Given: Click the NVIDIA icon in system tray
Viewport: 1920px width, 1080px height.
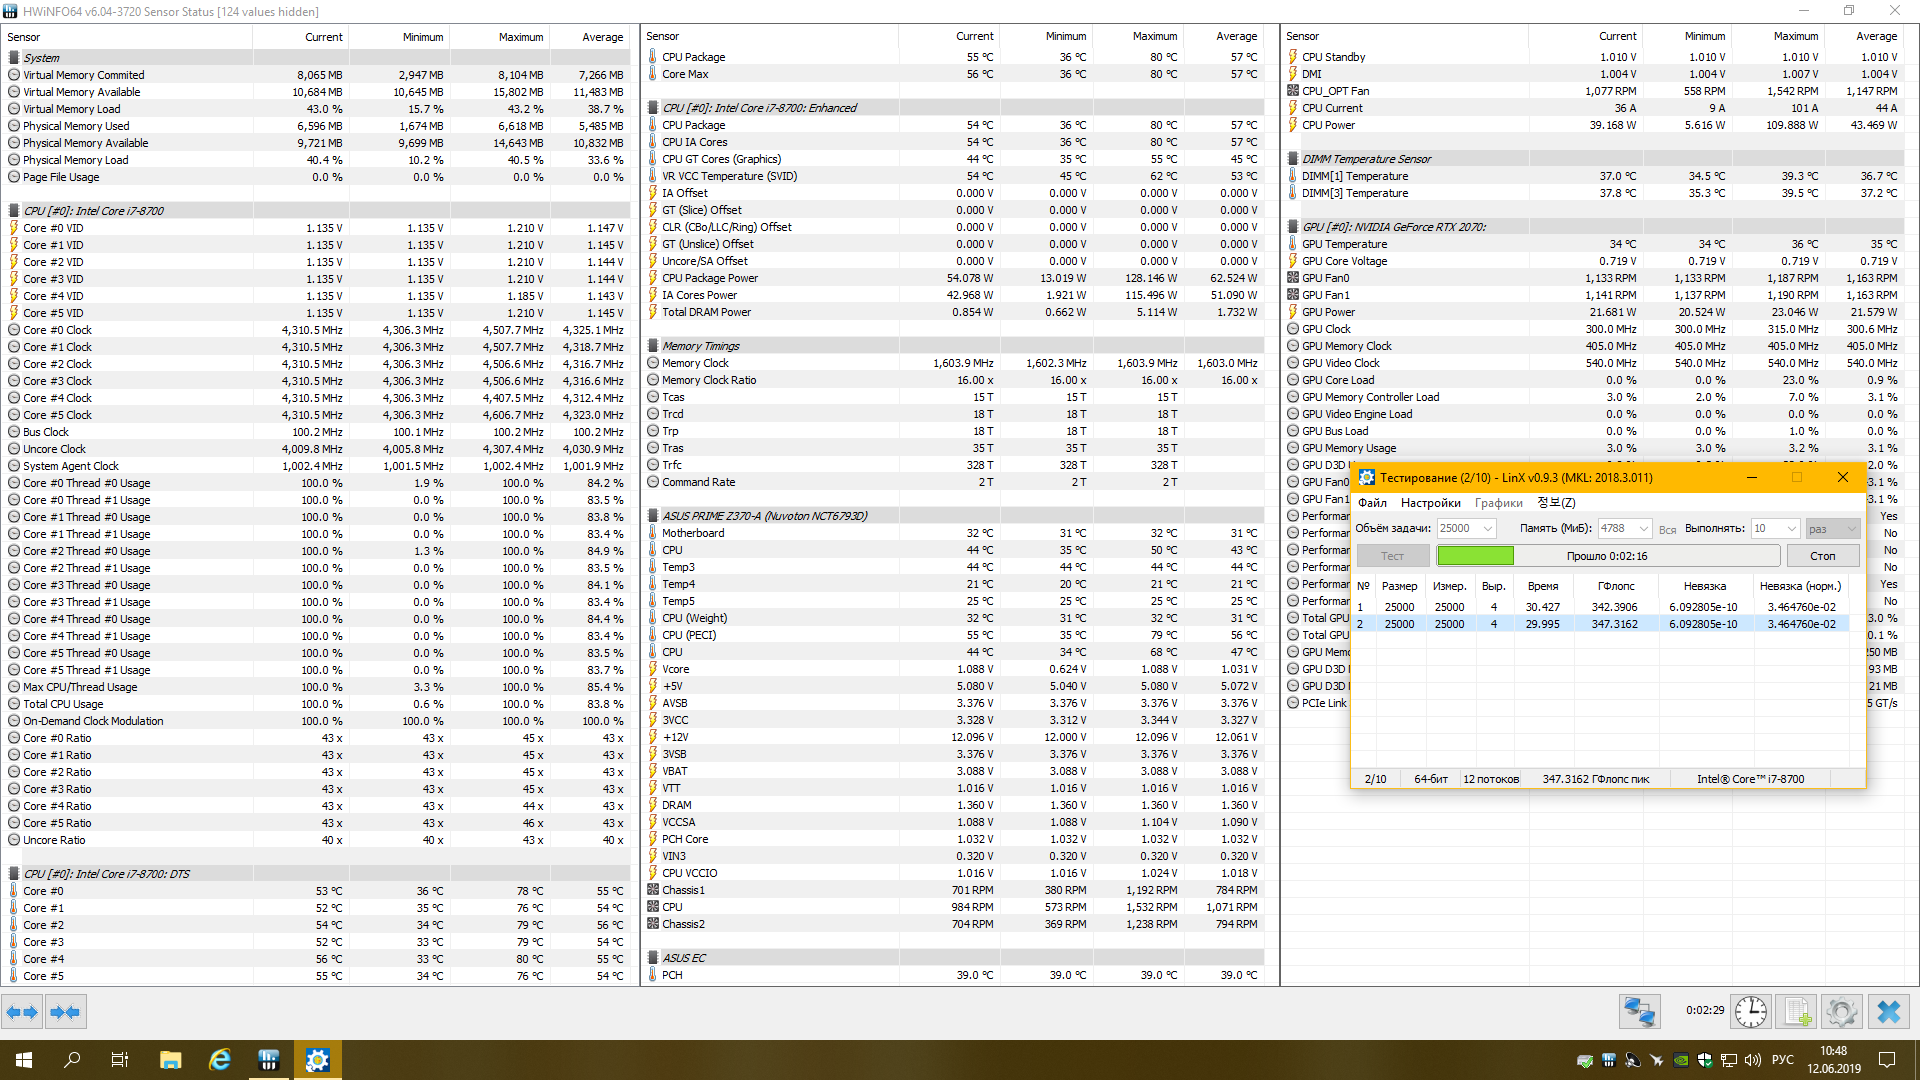Looking at the screenshot, I should [1681, 1060].
